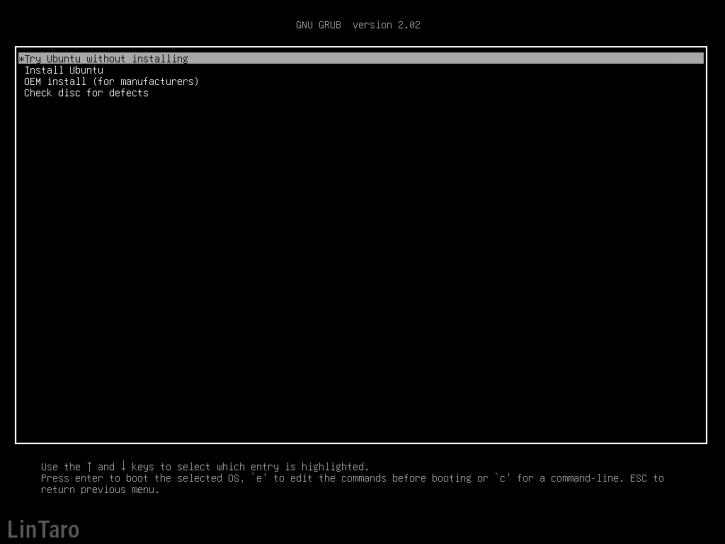Screen dimensions: 725x544
Task: Pick 'OEM install (for manufacturers)' entry
Action: pos(111,81)
